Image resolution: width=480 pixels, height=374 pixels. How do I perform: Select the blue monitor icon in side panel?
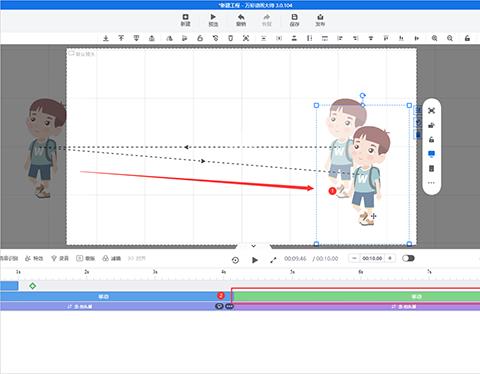[432, 154]
